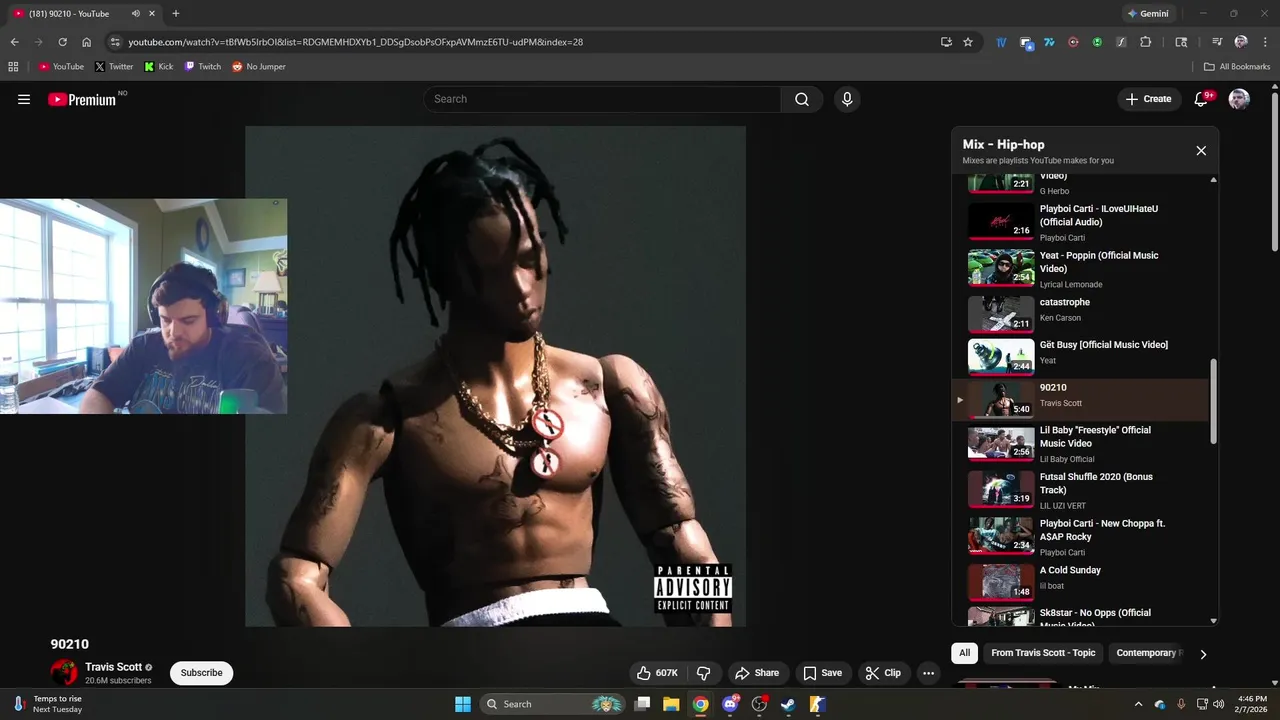
Task: Open the Twitter bookmark
Action: click(x=114, y=67)
